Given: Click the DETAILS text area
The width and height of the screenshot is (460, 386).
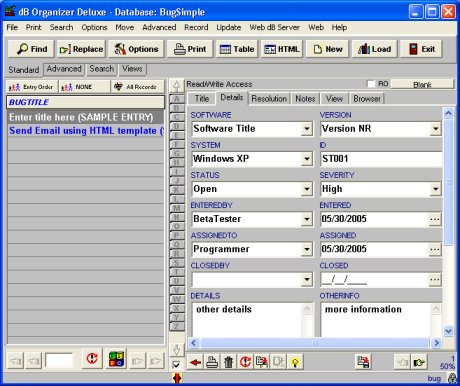Looking at the screenshot, I should (x=248, y=320).
